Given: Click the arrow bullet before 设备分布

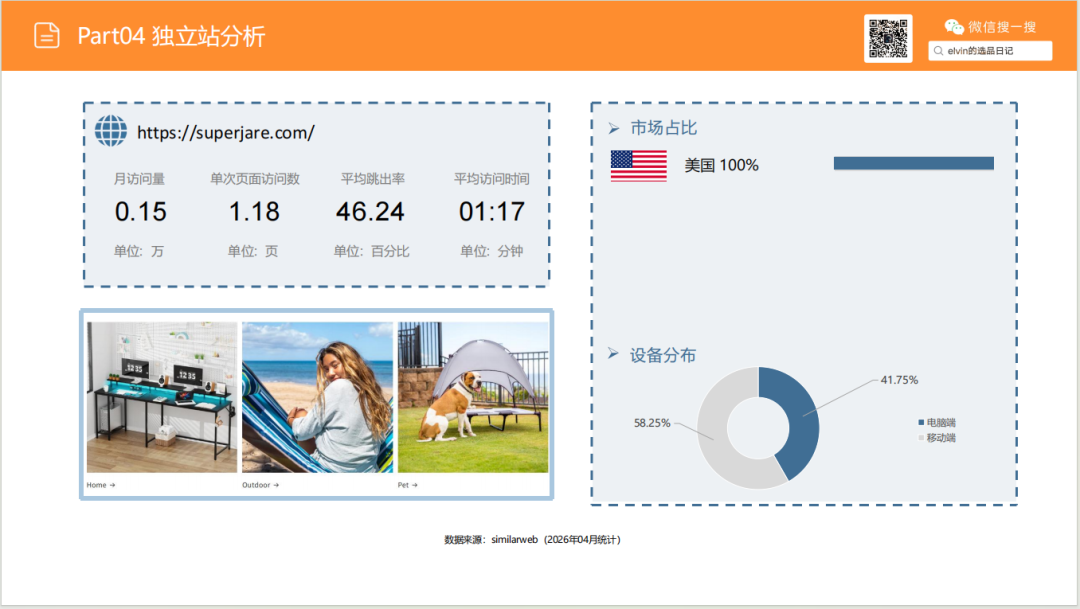Looking at the screenshot, I should [x=613, y=355].
